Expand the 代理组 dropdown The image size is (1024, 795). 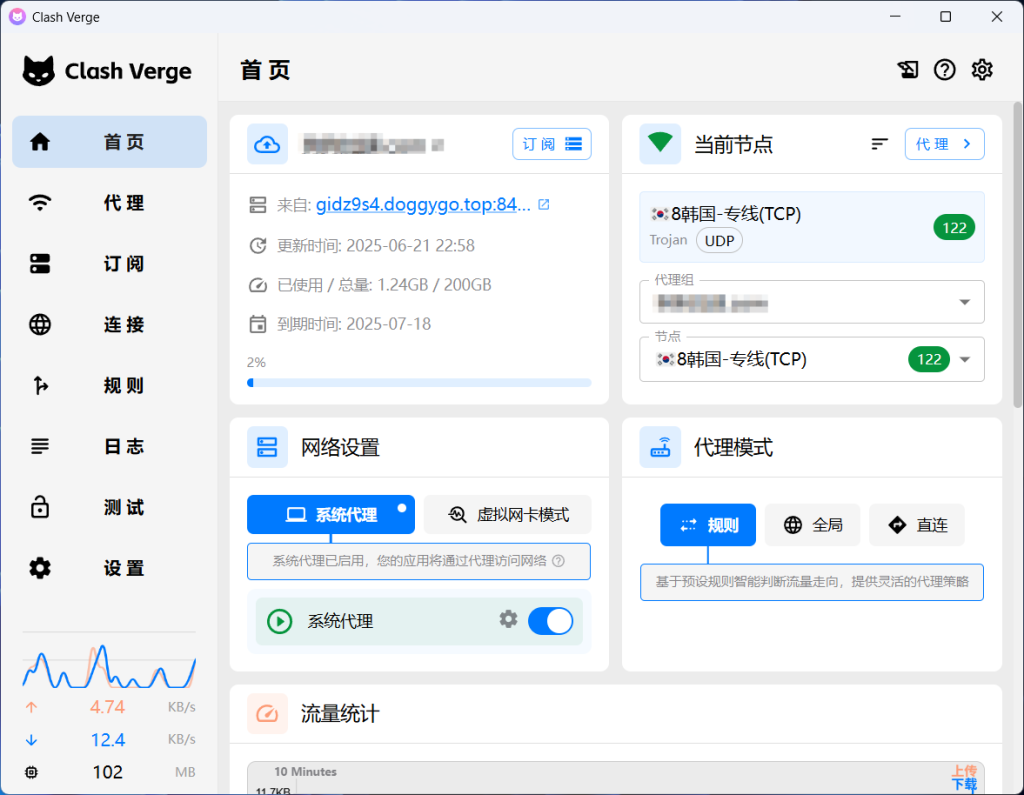pos(811,302)
